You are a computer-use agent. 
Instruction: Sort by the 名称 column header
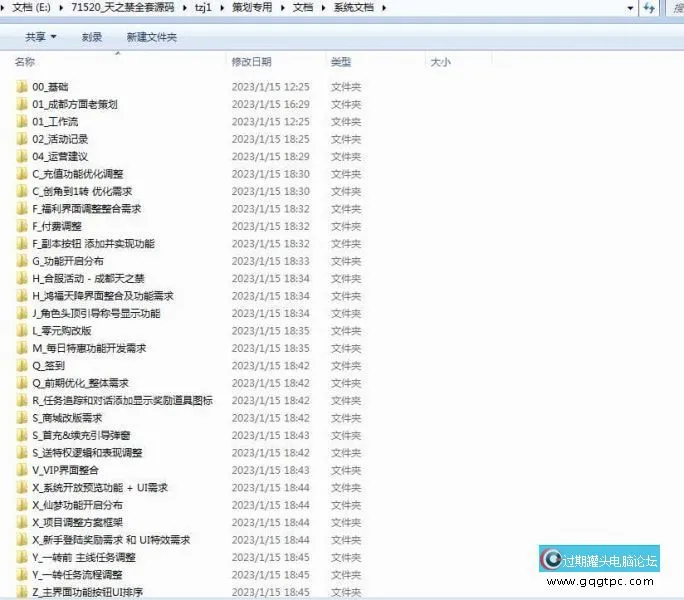click(x=25, y=62)
